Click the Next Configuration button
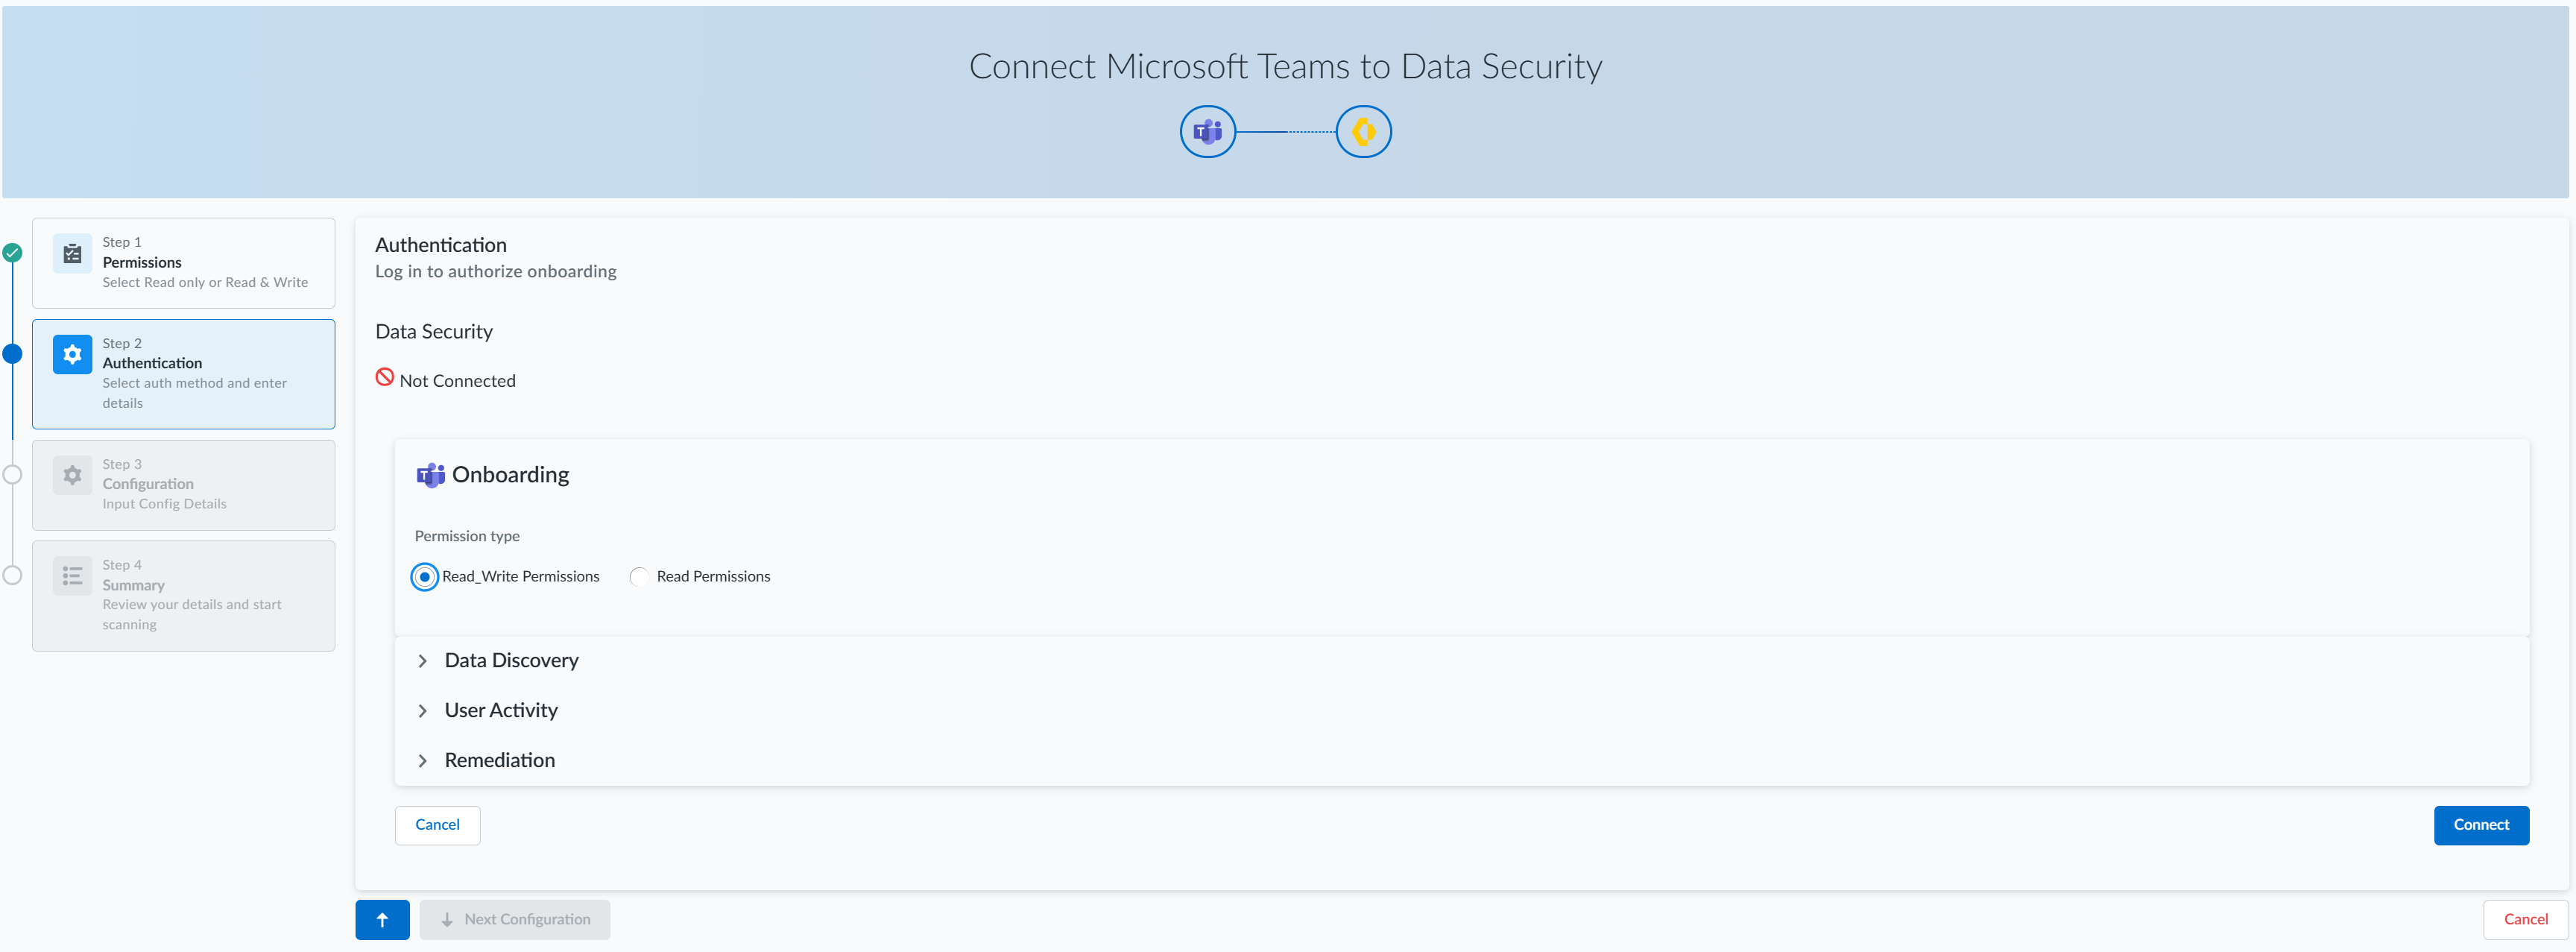The width and height of the screenshot is (2576, 952). pos(515,920)
